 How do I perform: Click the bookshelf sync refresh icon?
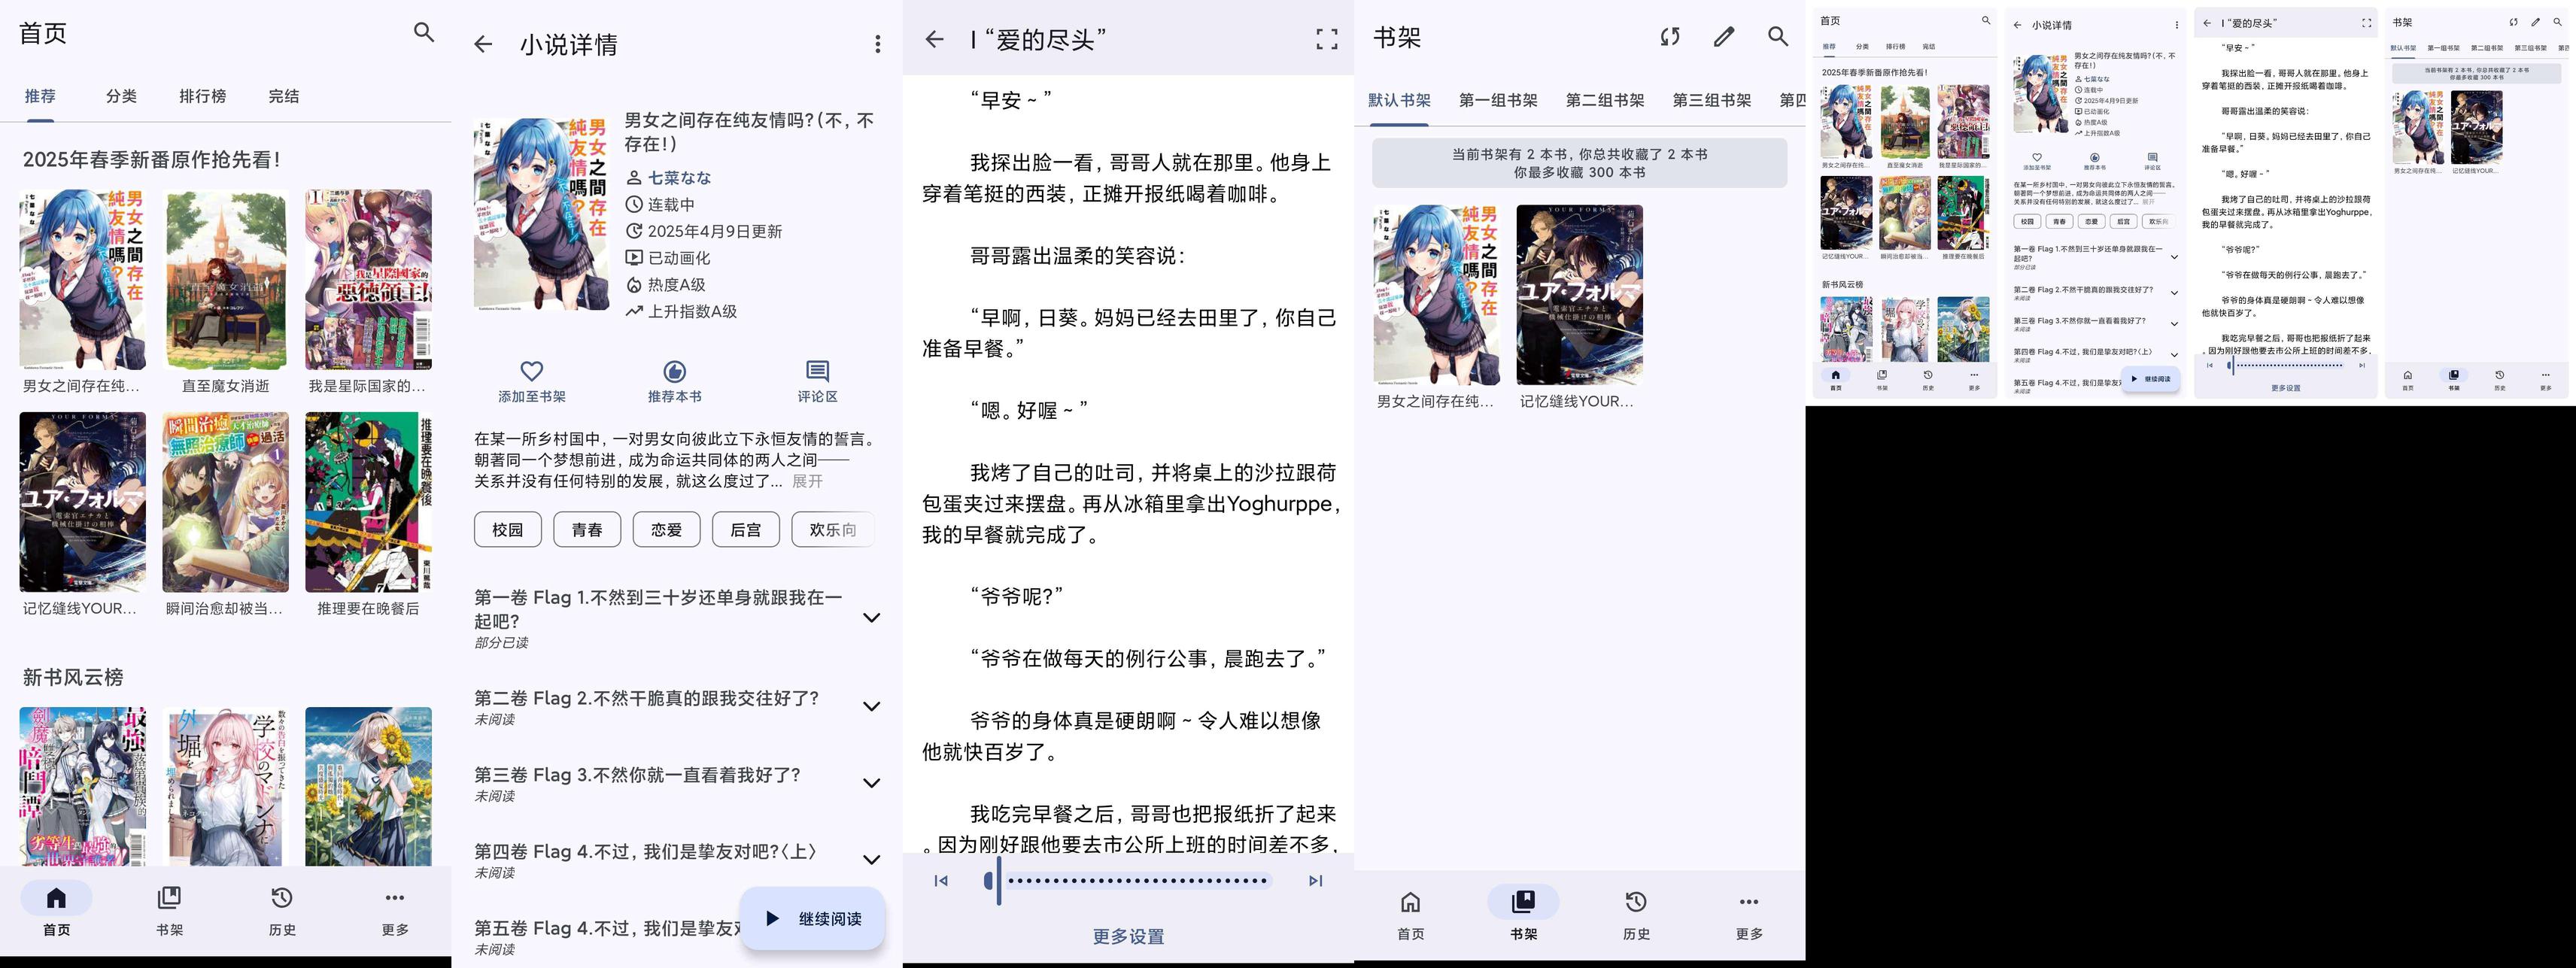point(1669,37)
